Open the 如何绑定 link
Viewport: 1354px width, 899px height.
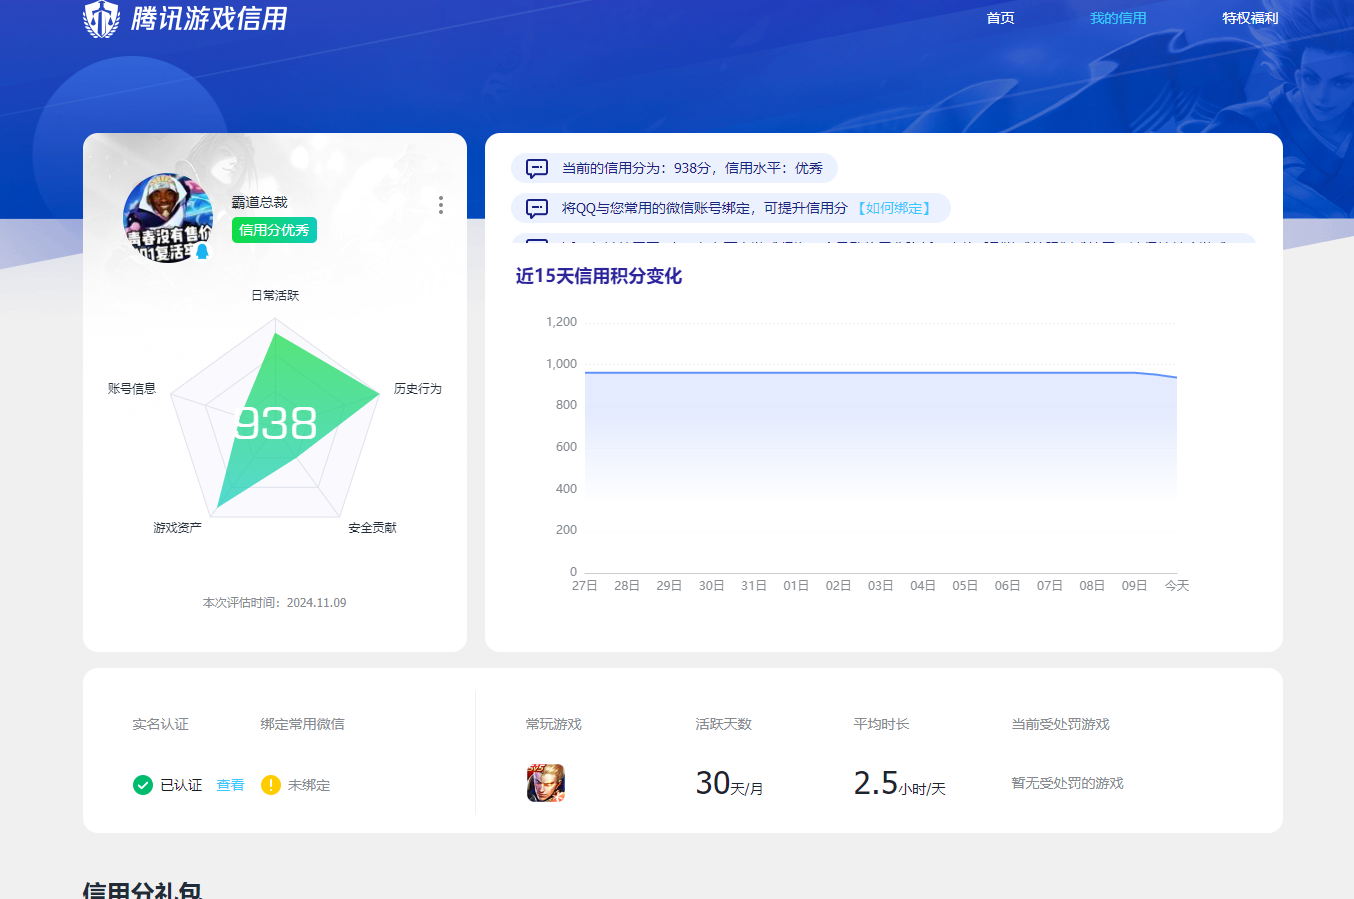[x=894, y=208]
